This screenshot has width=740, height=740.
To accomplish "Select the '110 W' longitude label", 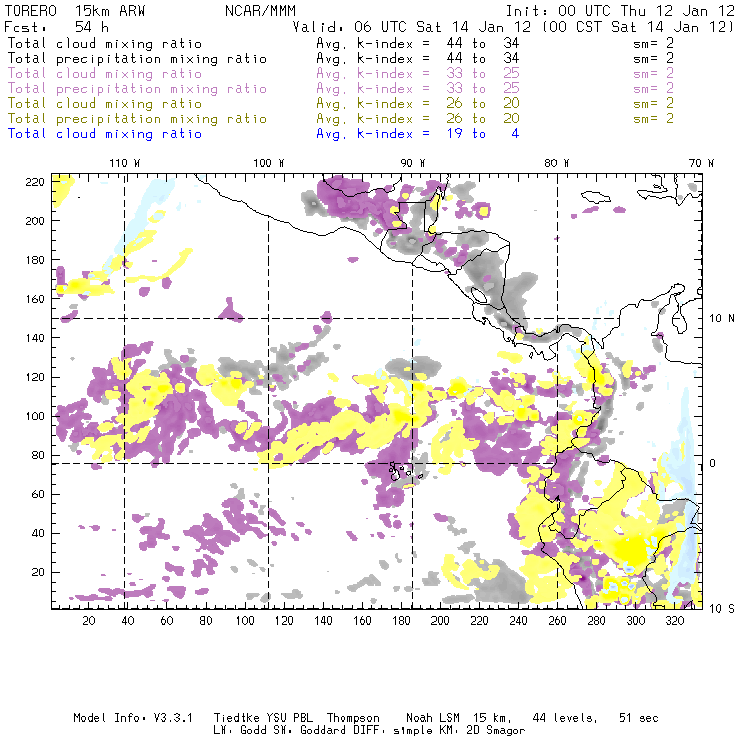I will (125, 163).
